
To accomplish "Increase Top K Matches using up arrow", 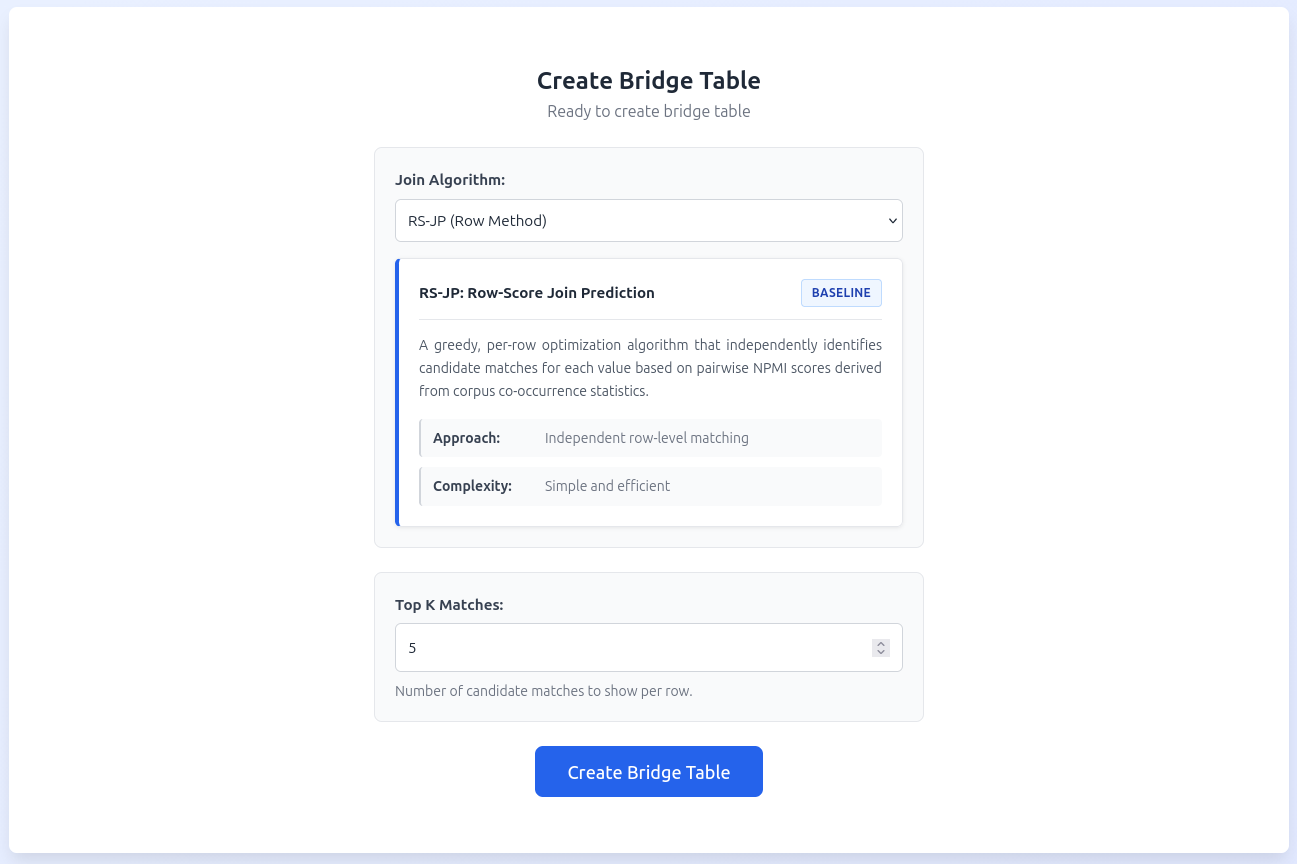I will pyautogui.click(x=881, y=644).
